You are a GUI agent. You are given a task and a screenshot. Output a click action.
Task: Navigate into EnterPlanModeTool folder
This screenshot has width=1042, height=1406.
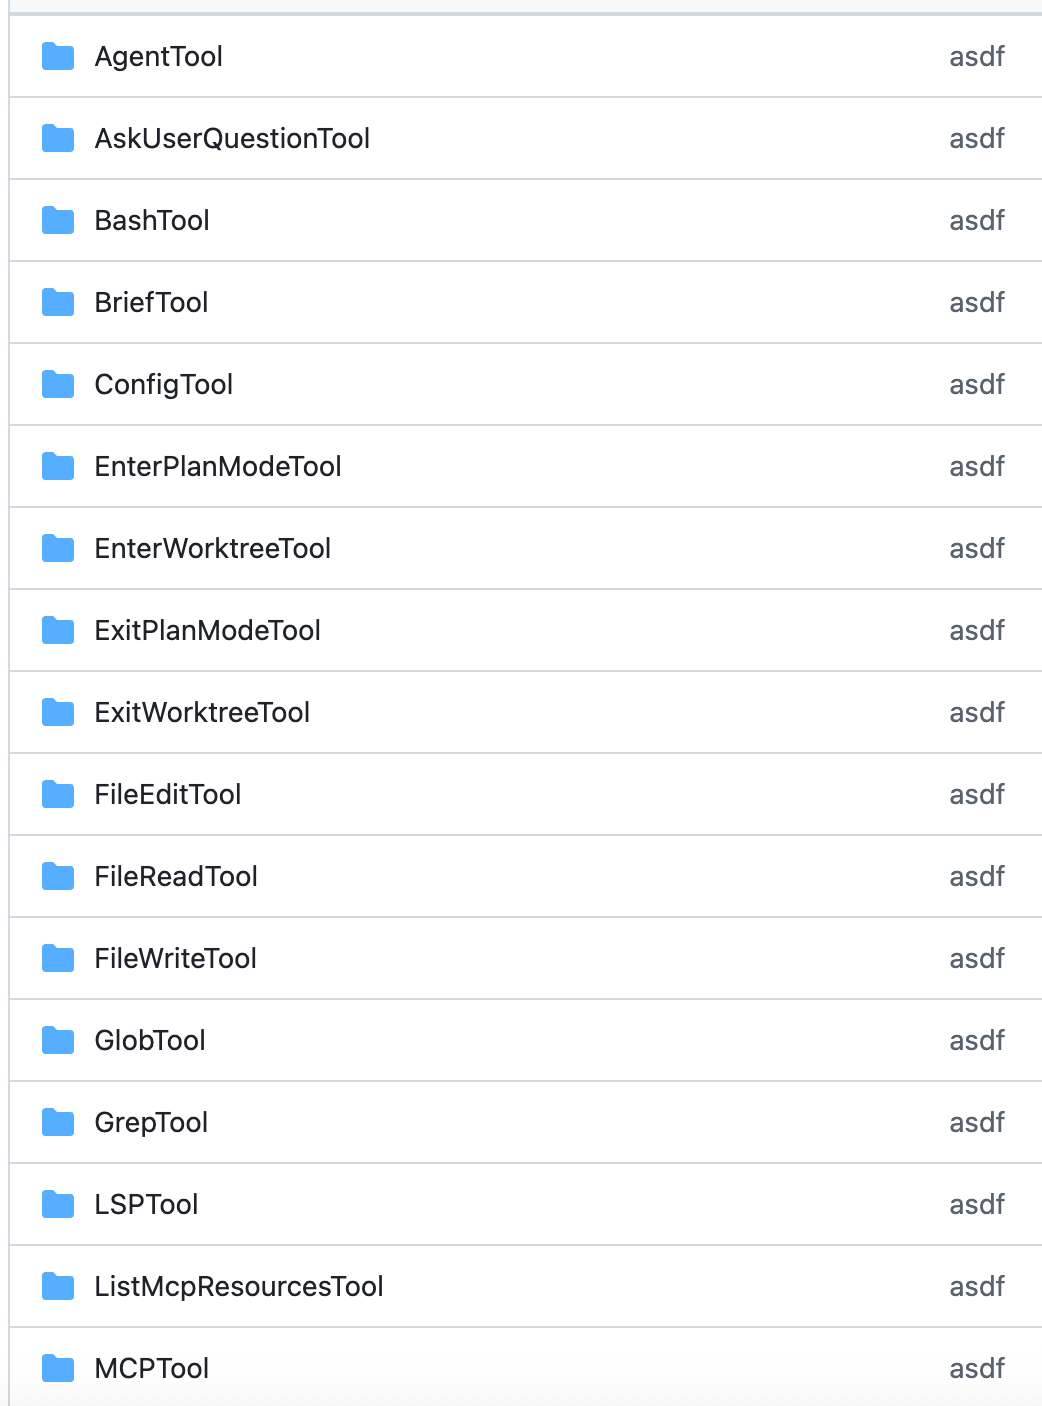point(218,467)
